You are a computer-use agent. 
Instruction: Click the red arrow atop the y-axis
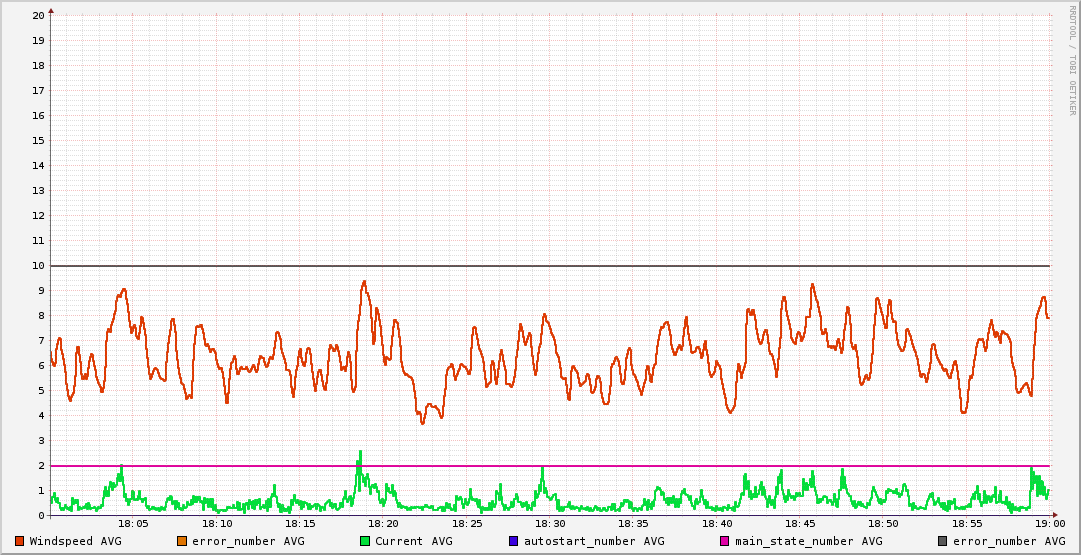51,10
